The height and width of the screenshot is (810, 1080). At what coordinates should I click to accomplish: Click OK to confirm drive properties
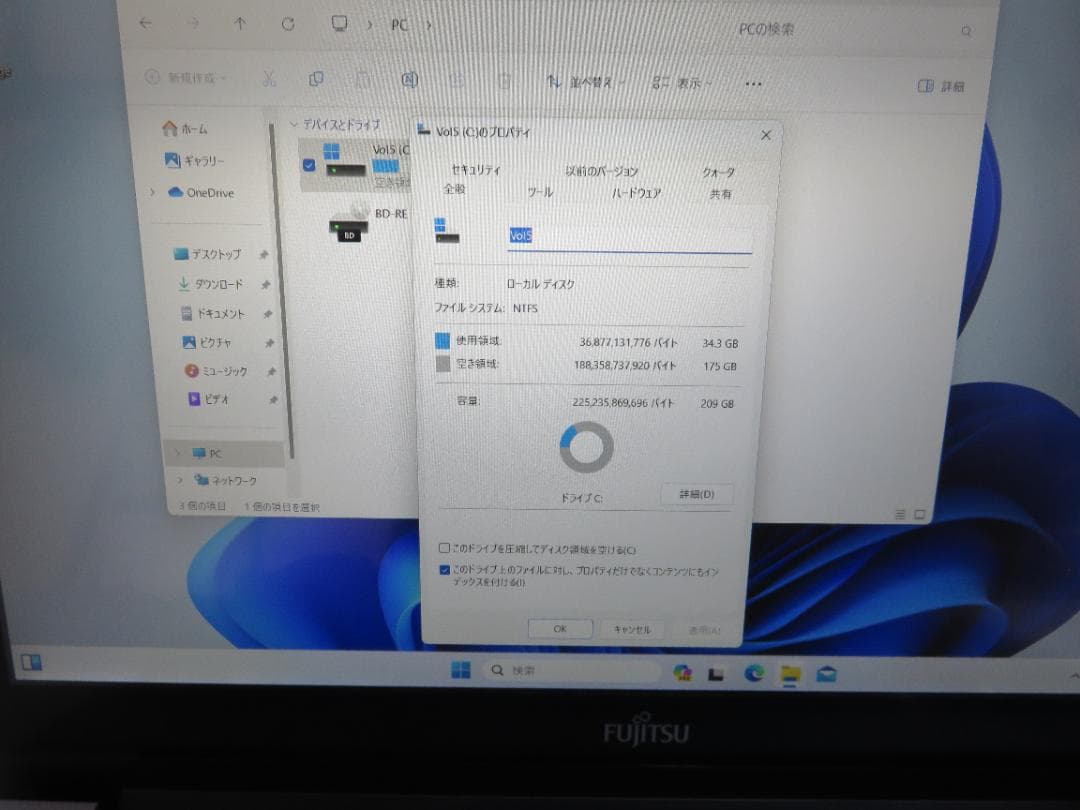(x=559, y=628)
